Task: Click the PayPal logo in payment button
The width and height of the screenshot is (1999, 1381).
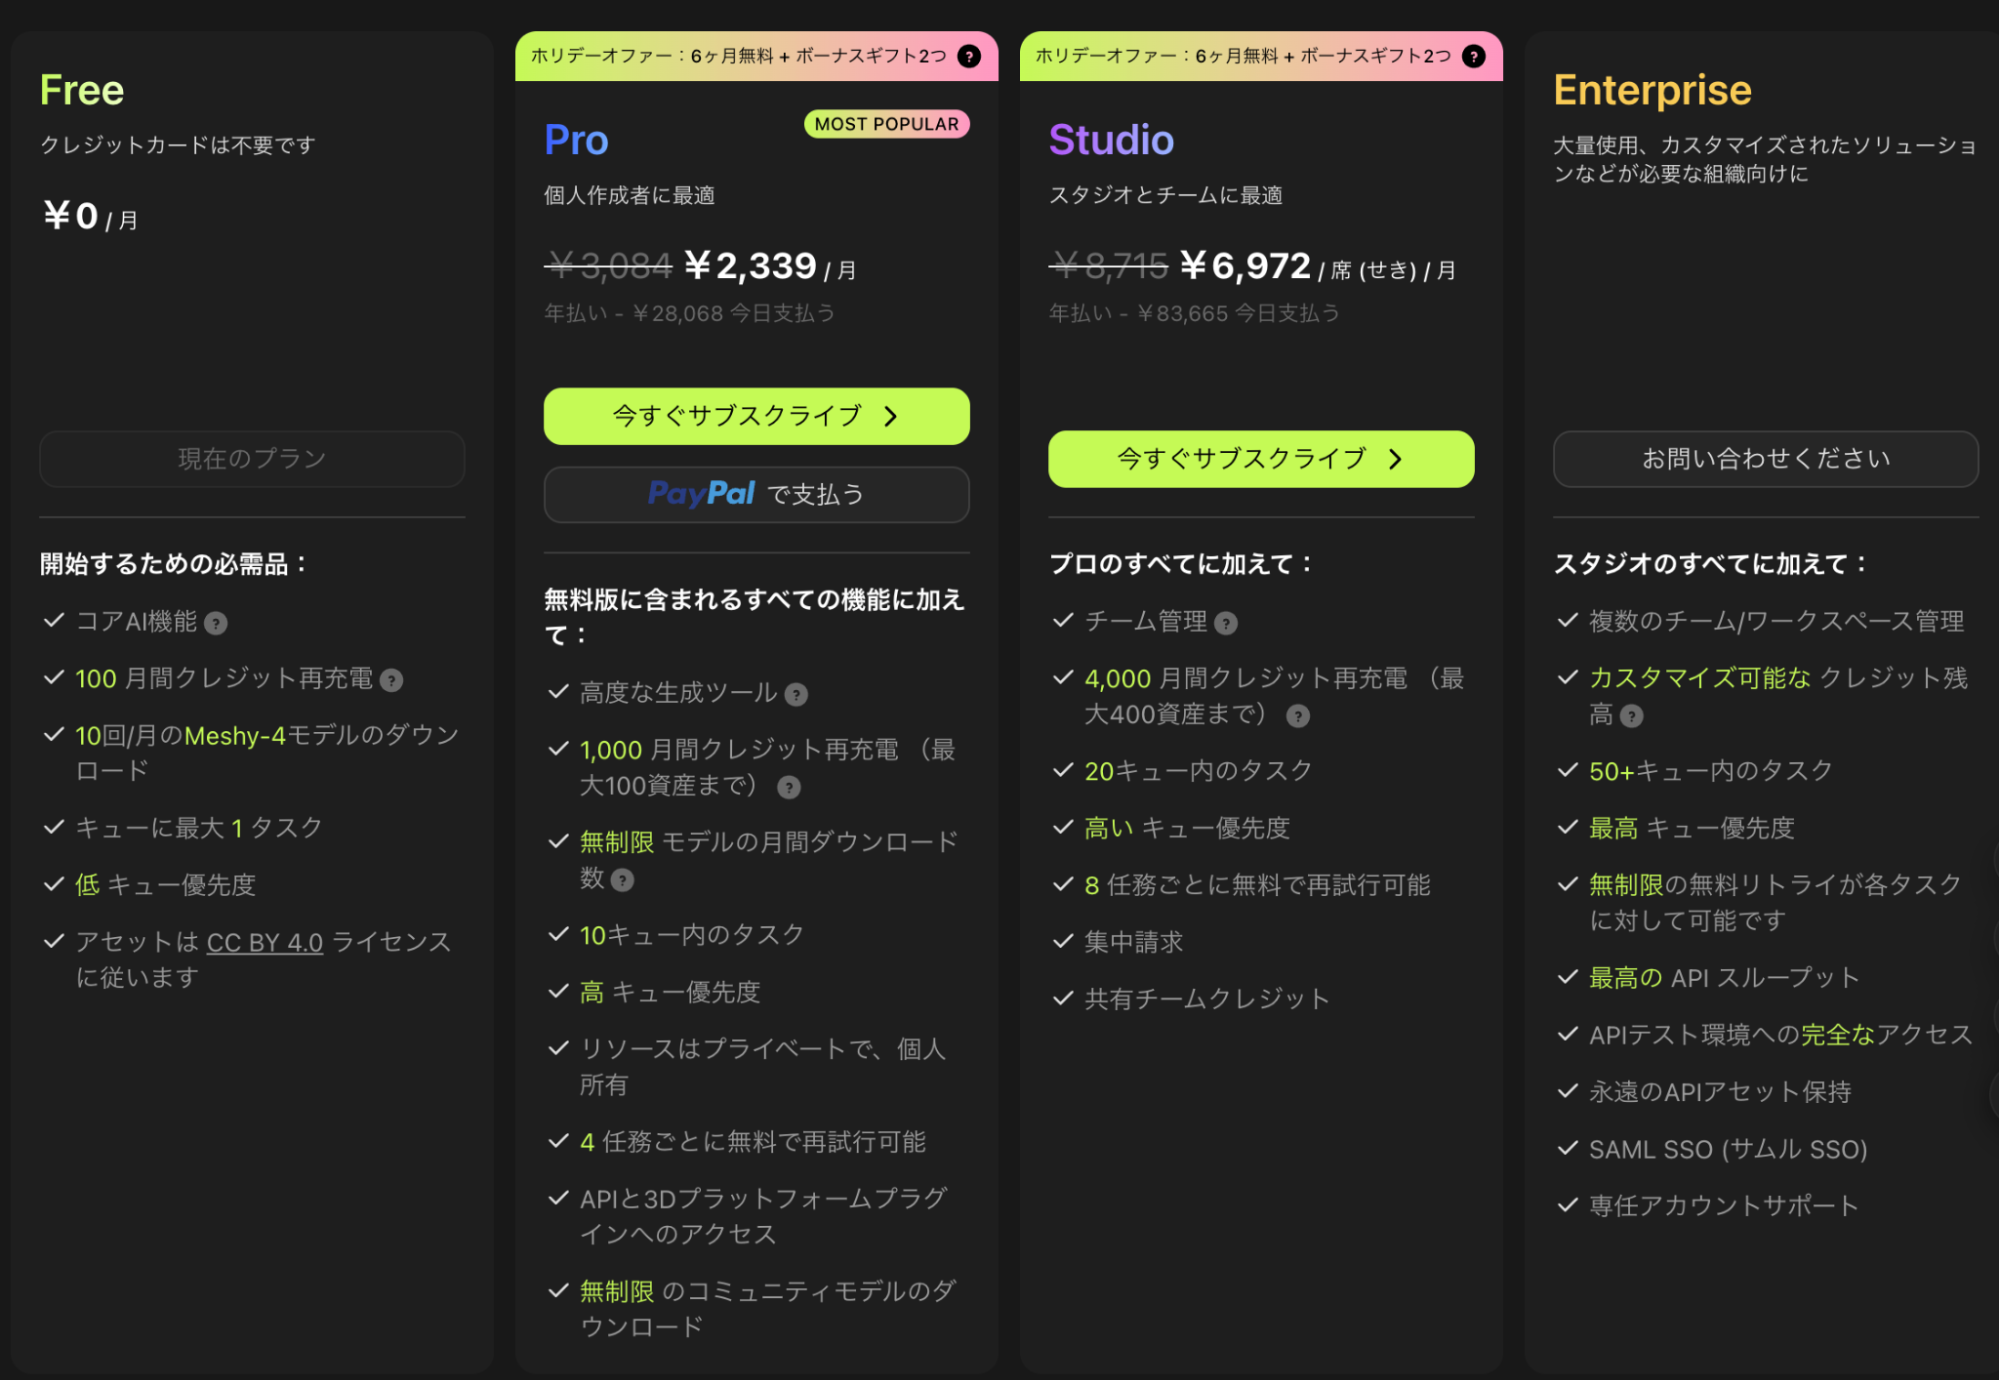Action: (702, 494)
